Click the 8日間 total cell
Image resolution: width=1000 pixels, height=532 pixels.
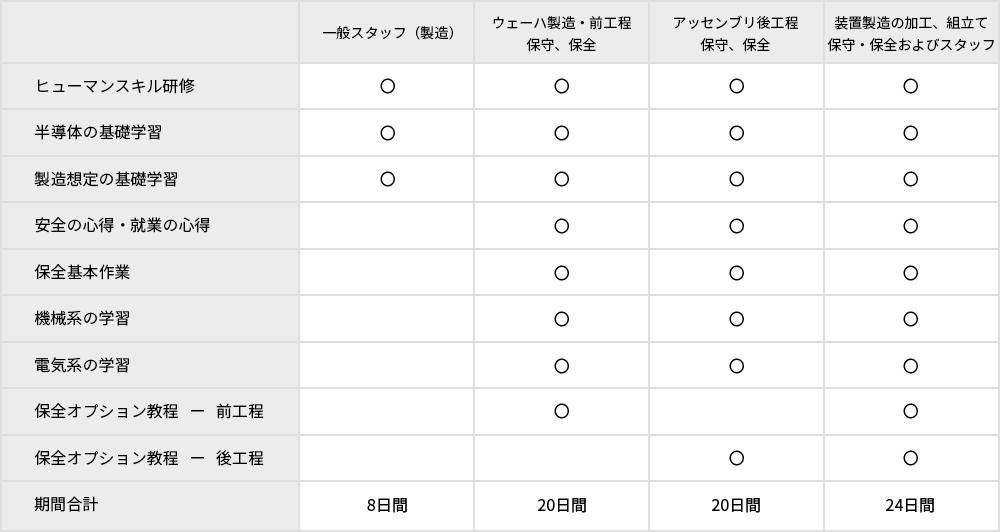[x=388, y=506]
